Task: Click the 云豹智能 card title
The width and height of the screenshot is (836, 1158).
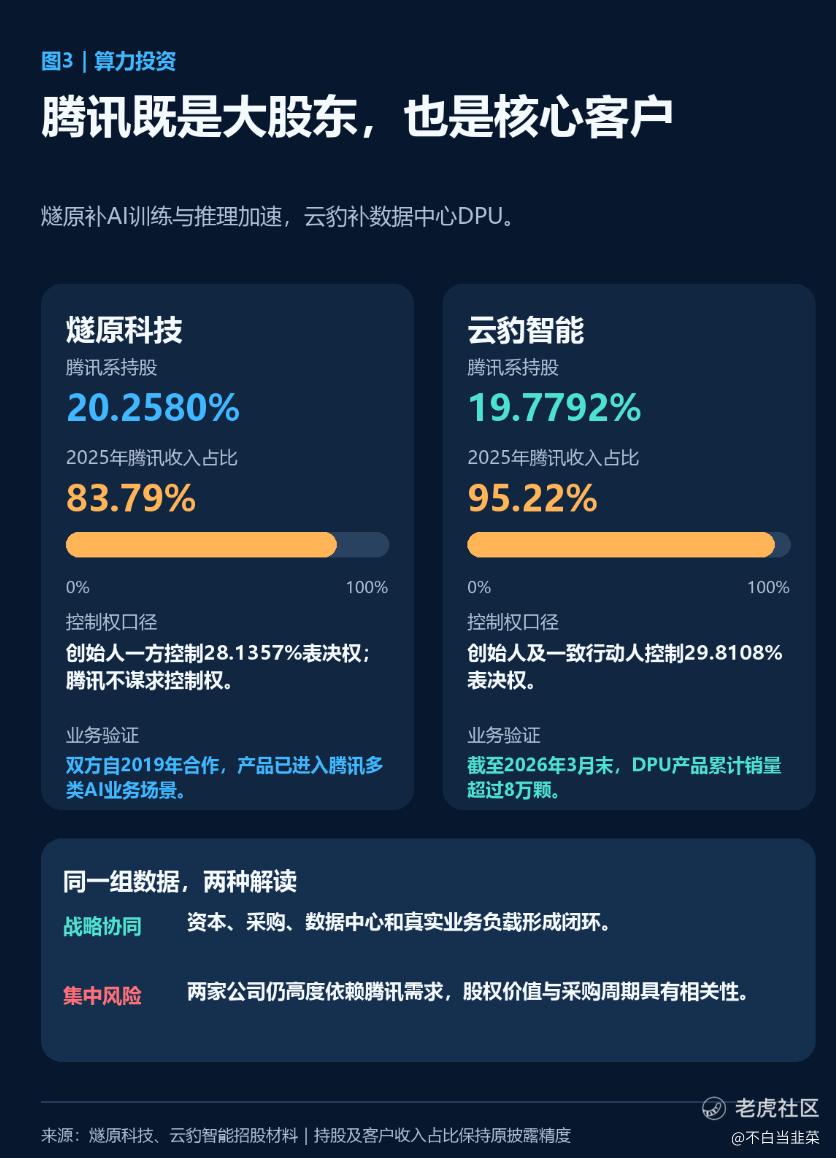Action: [x=526, y=330]
